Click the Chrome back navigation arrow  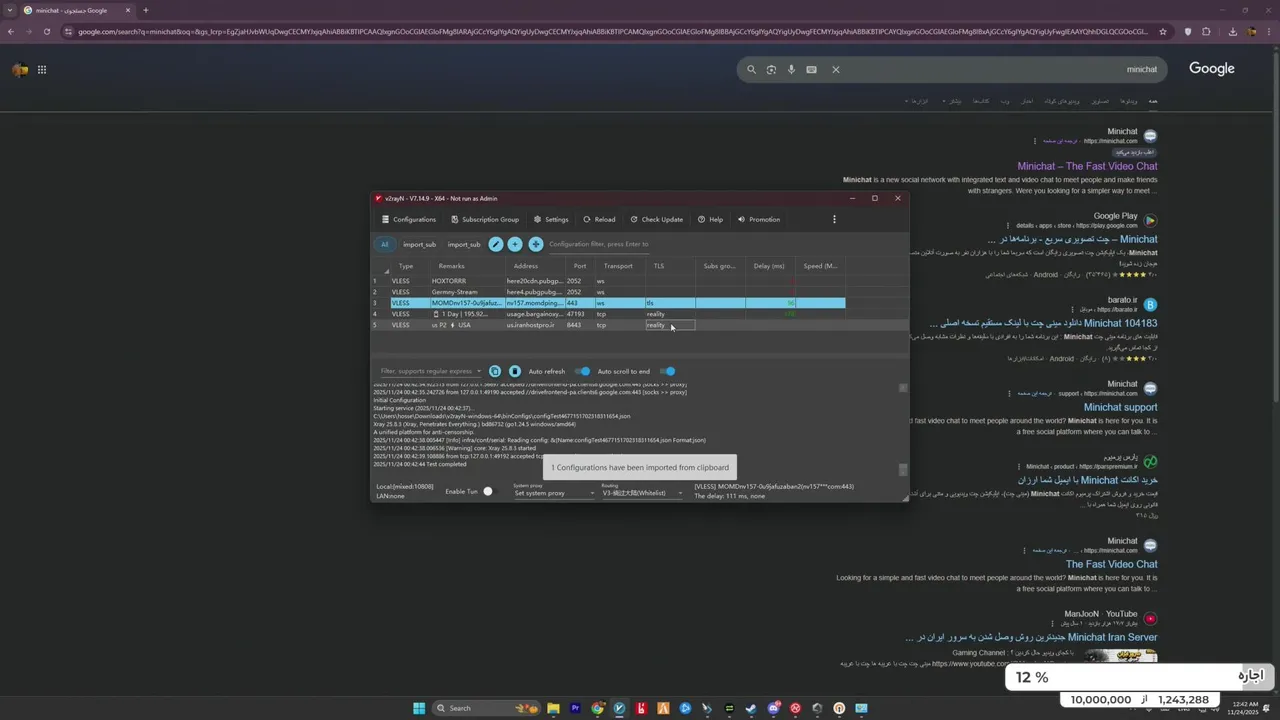click(11, 31)
